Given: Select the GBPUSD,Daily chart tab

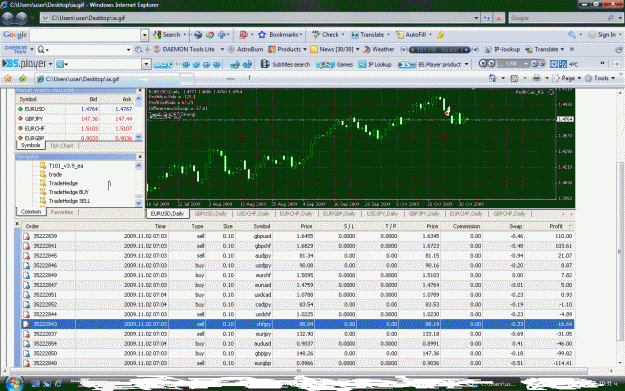Looking at the screenshot, I should (x=210, y=214).
